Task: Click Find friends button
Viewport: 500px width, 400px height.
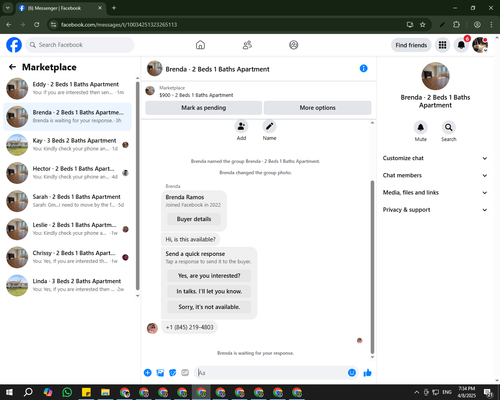Action: coord(411,45)
